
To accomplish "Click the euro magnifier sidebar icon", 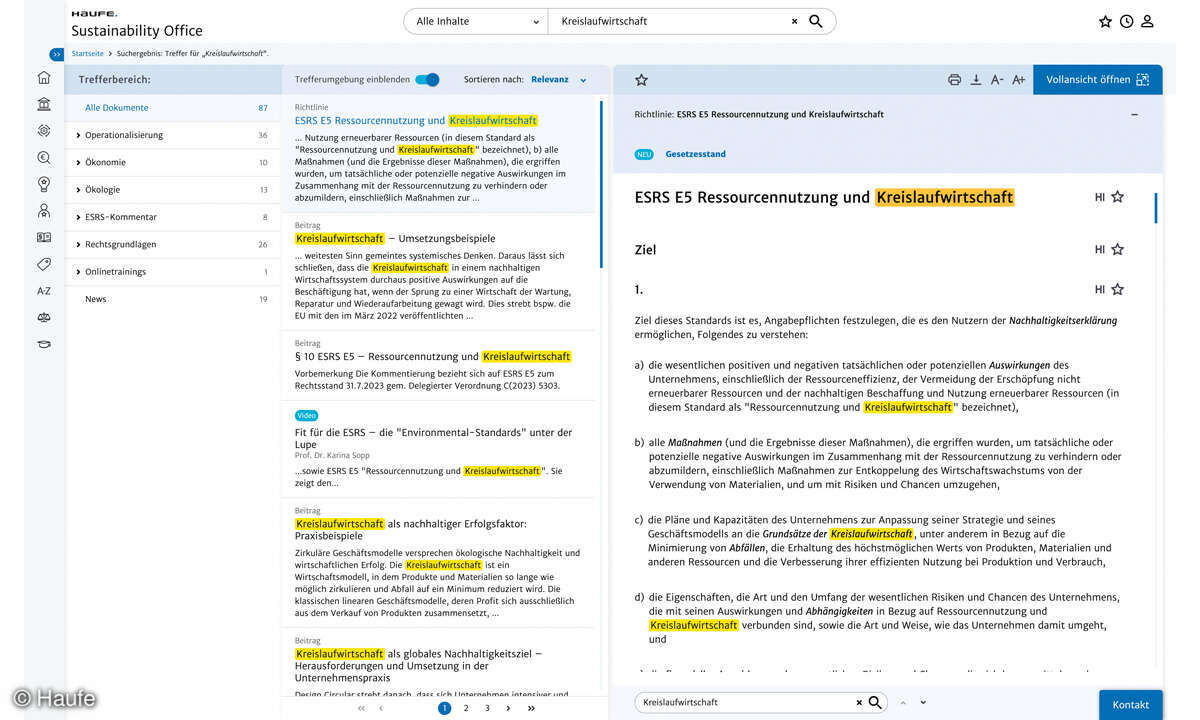I will pos(43,157).
